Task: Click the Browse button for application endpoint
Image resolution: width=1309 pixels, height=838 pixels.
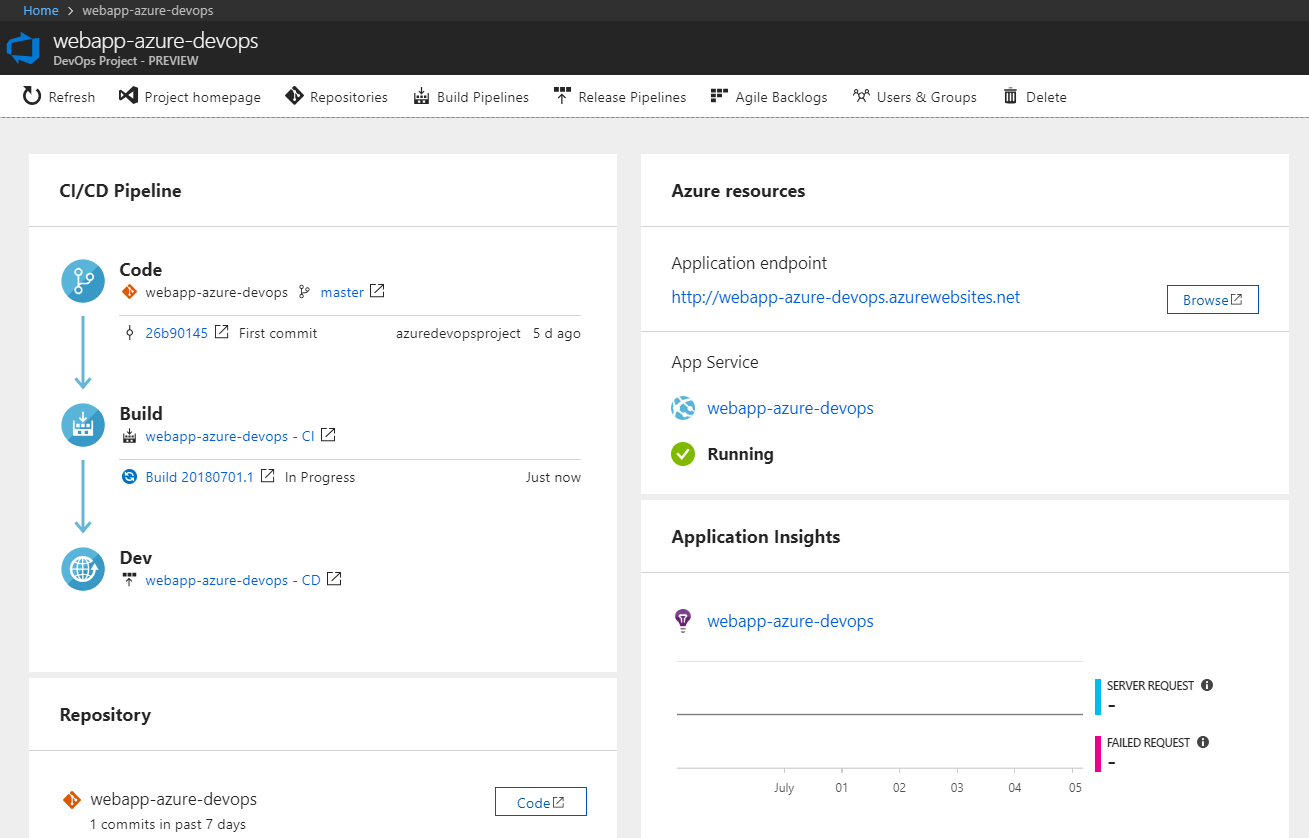Action: coord(1212,300)
